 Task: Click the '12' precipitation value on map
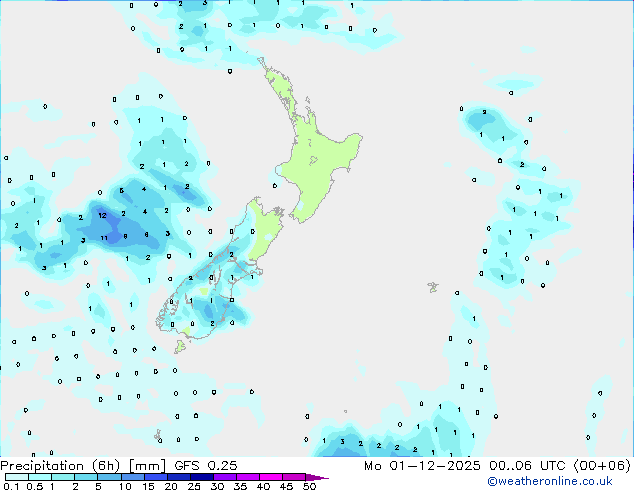[x=102, y=215]
